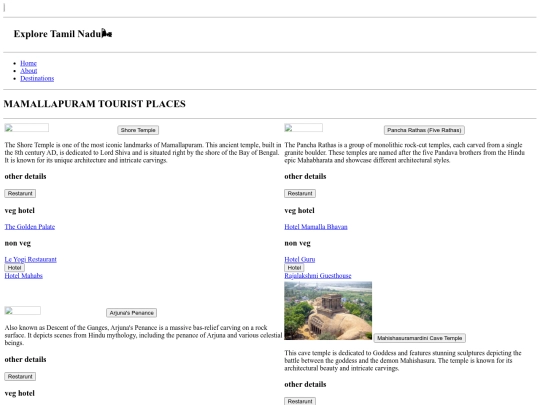The height and width of the screenshot is (405, 540).
Task: Click the Mahishasuramardini cave temple photo
Action: [328, 311]
